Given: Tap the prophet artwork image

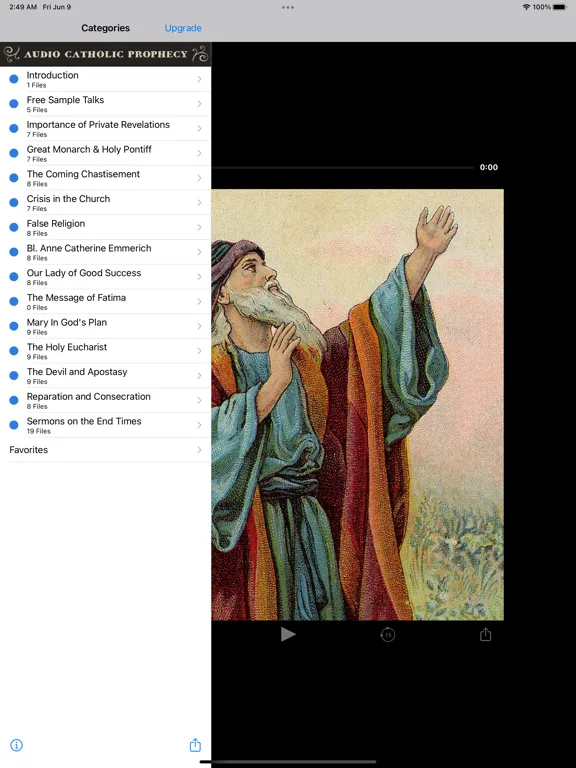Looking at the screenshot, I should pyautogui.click(x=358, y=405).
